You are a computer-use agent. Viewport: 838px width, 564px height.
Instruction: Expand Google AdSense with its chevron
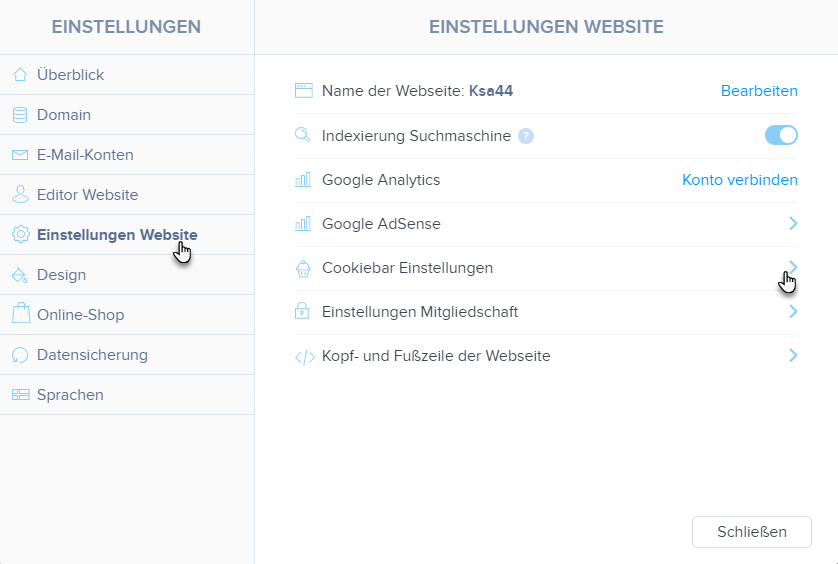coord(792,224)
